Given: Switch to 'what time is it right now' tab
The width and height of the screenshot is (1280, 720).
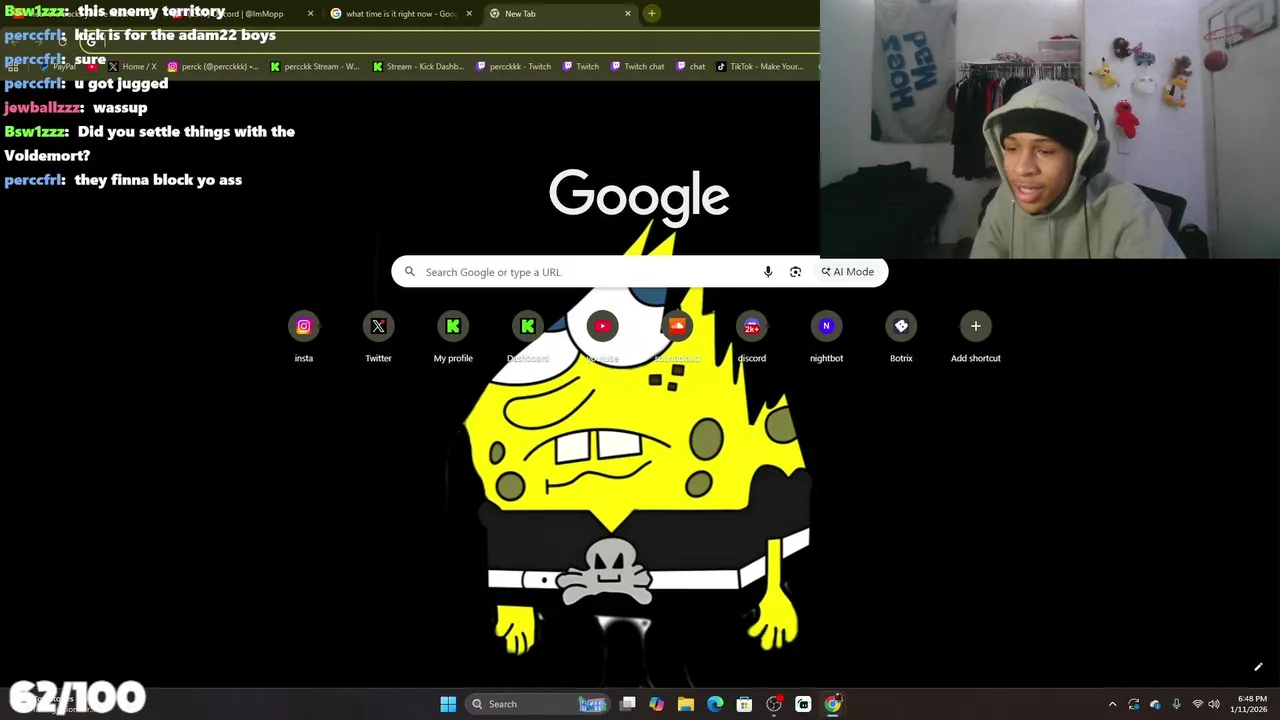Looking at the screenshot, I should tap(400, 14).
